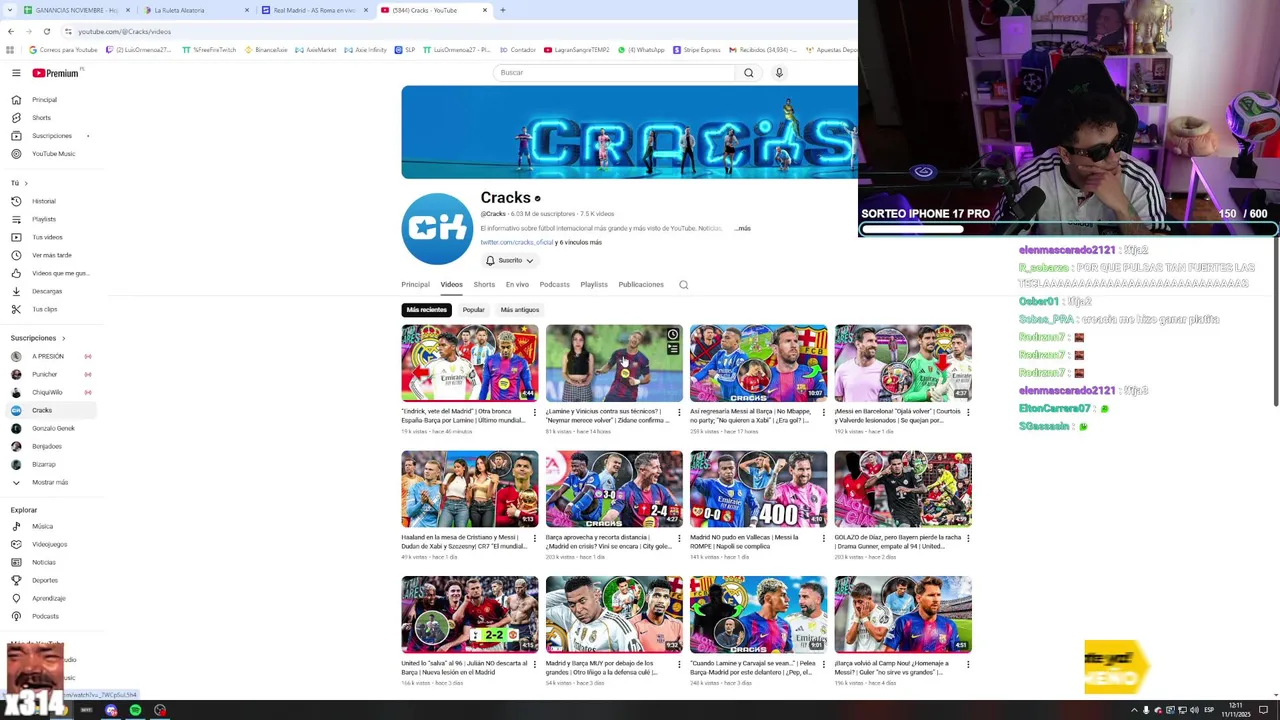Viewport: 1280px width, 720px height.
Task: Open Gonzalo Genek subscription channel
Action: [x=53, y=428]
